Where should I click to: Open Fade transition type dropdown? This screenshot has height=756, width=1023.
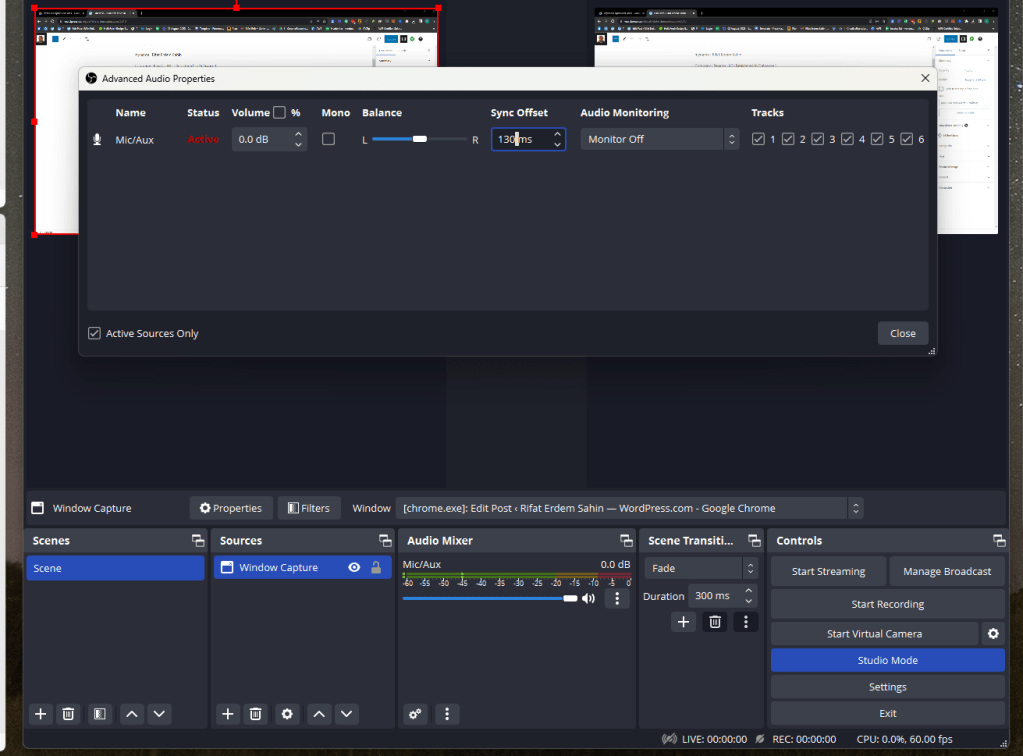coord(701,568)
